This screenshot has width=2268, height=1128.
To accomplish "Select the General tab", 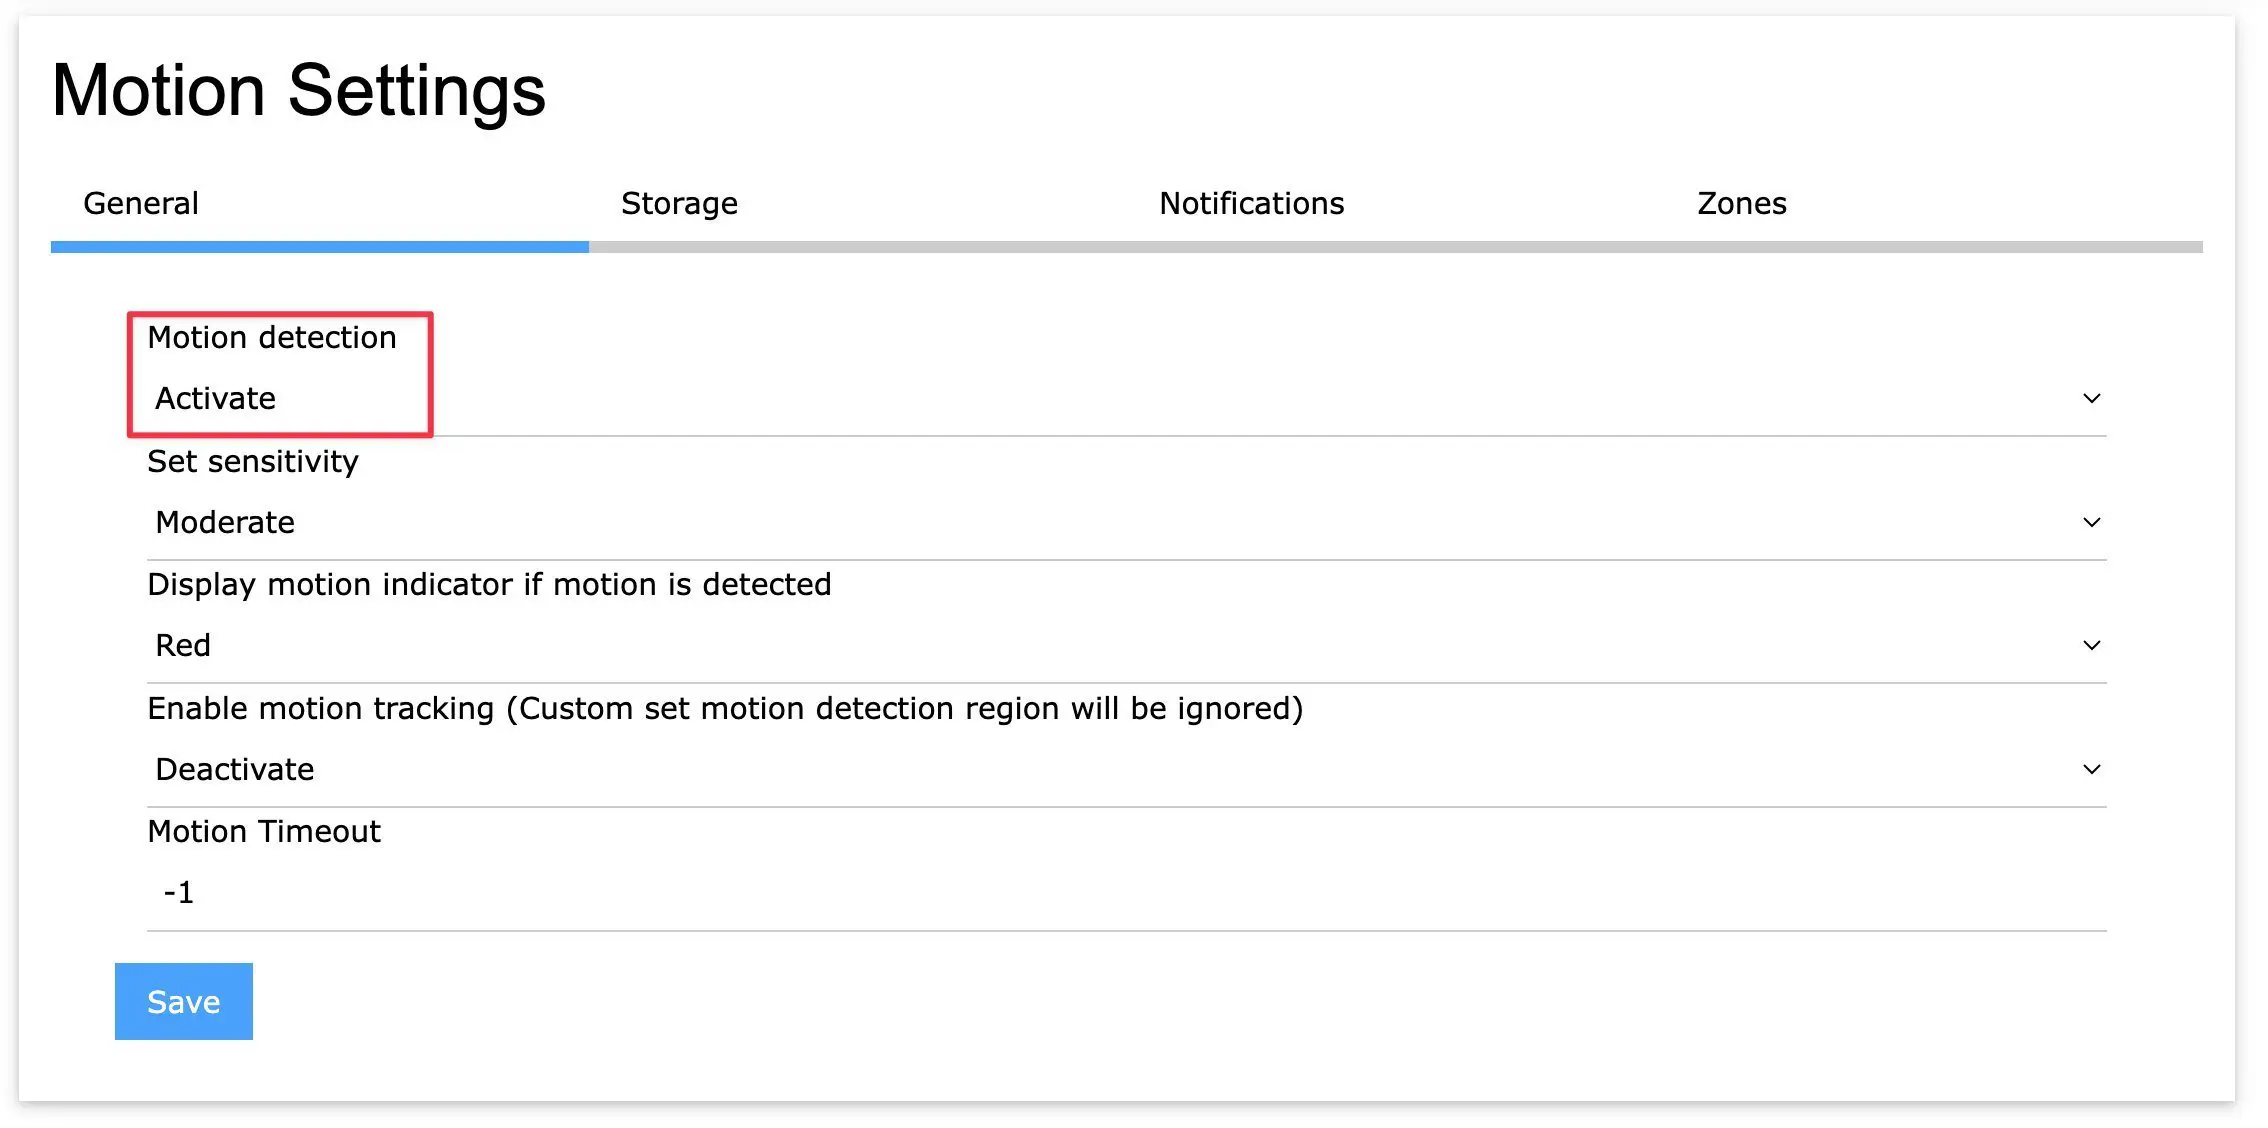I will click(141, 204).
